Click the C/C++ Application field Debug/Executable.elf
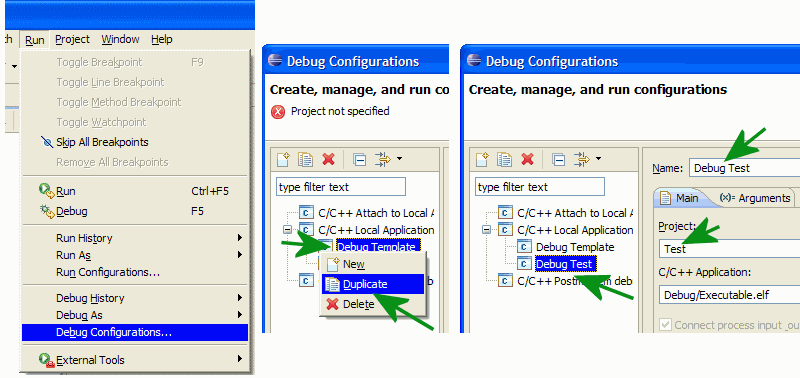 (x=729, y=295)
